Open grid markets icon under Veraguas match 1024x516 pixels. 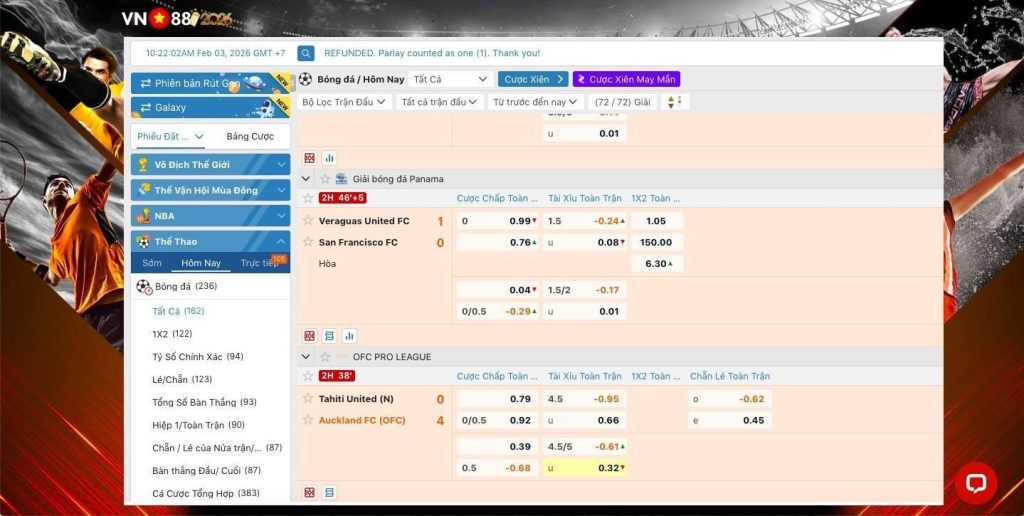310,336
